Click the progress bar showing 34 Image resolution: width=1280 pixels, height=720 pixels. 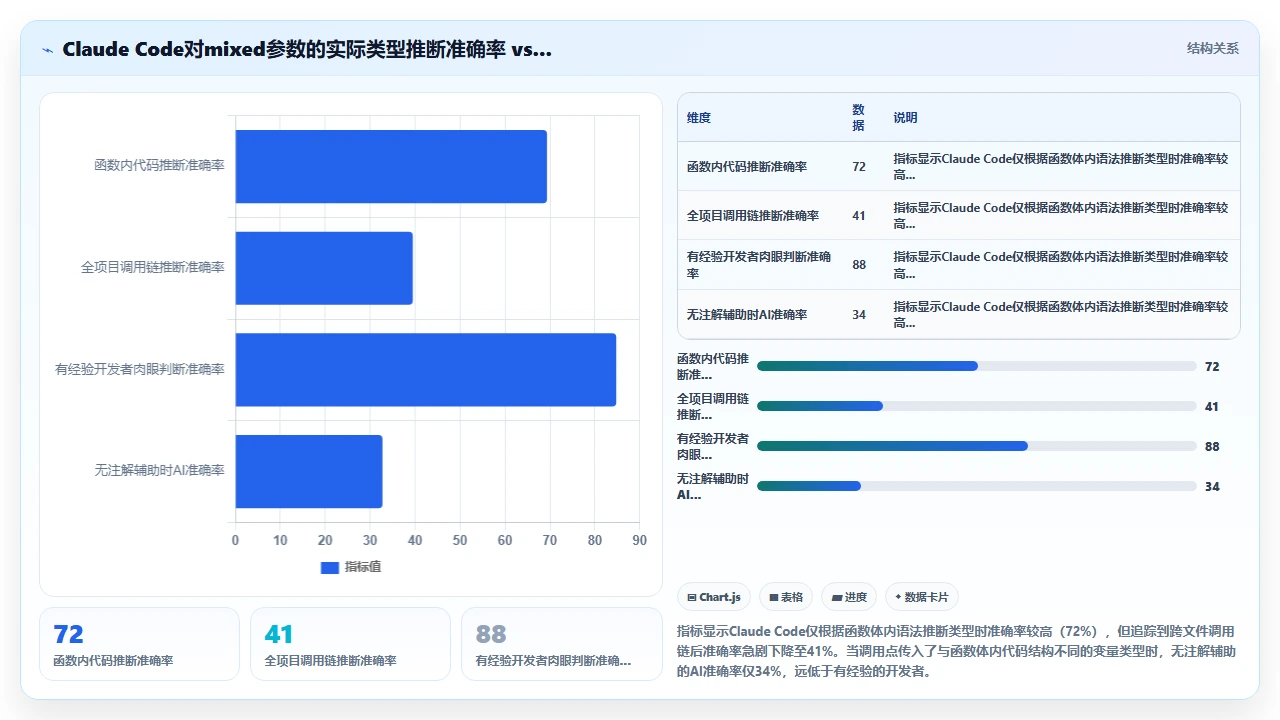pos(976,486)
